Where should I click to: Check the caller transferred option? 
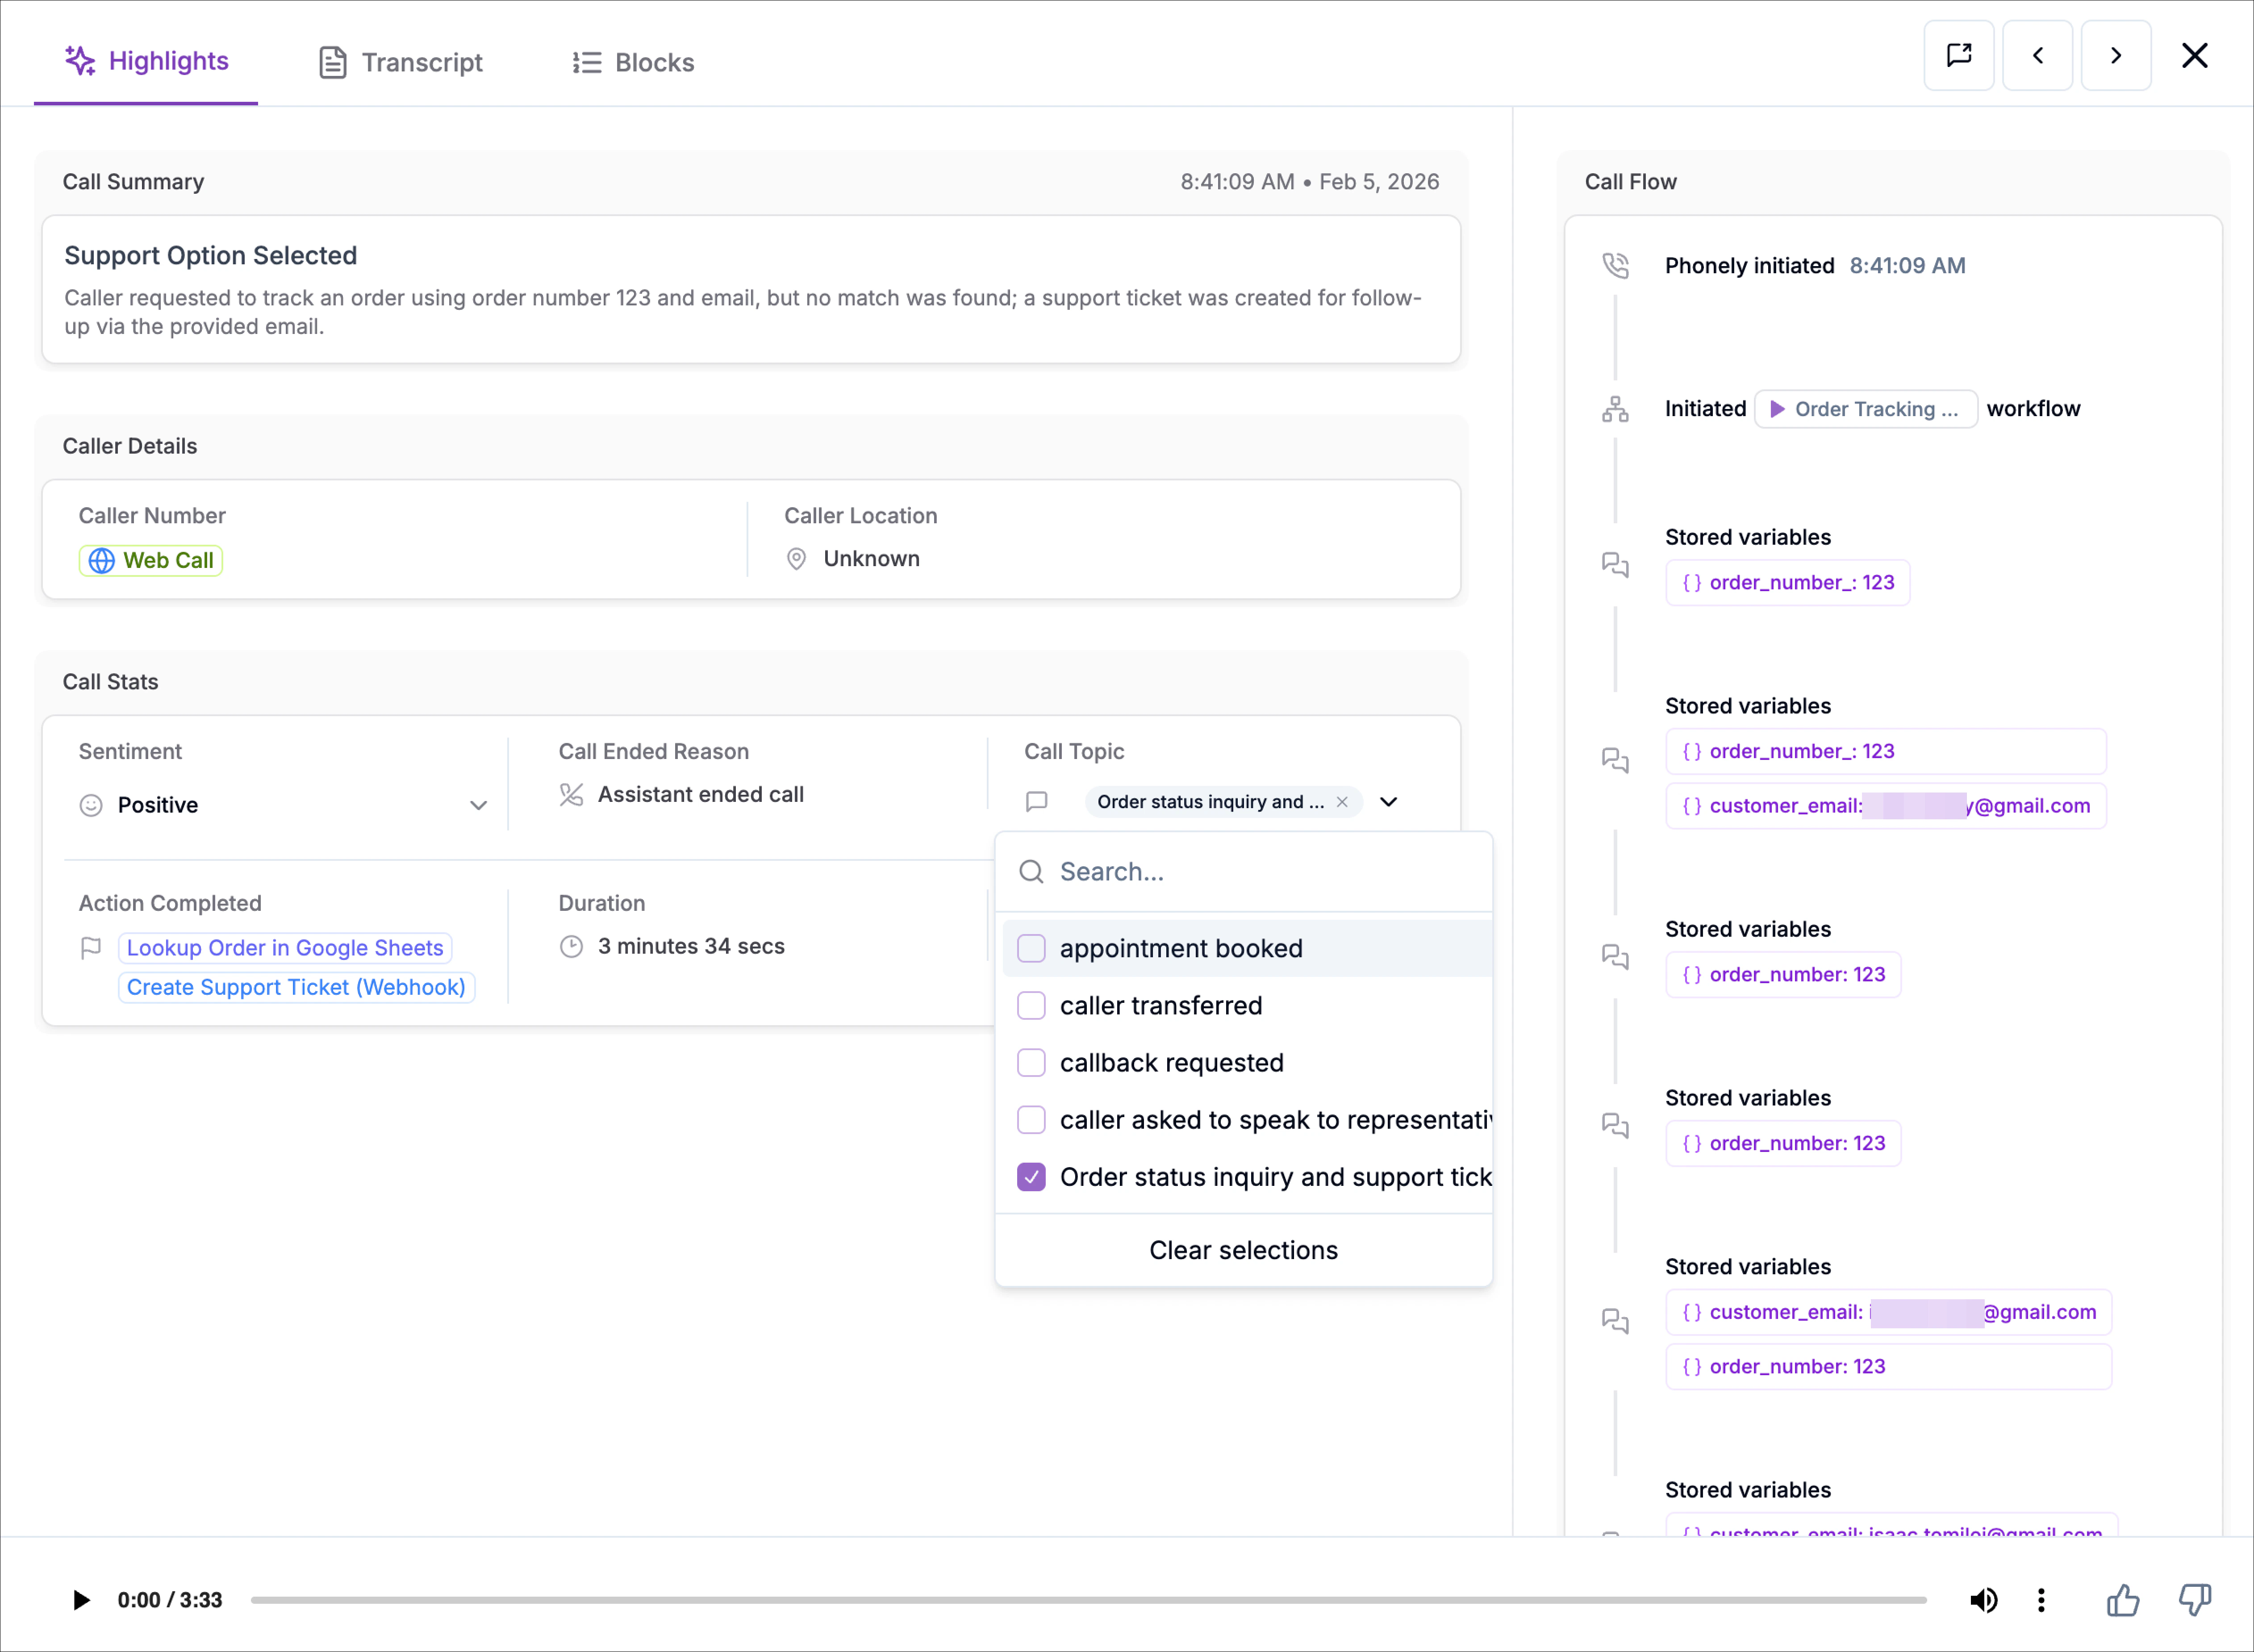tap(1031, 1005)
